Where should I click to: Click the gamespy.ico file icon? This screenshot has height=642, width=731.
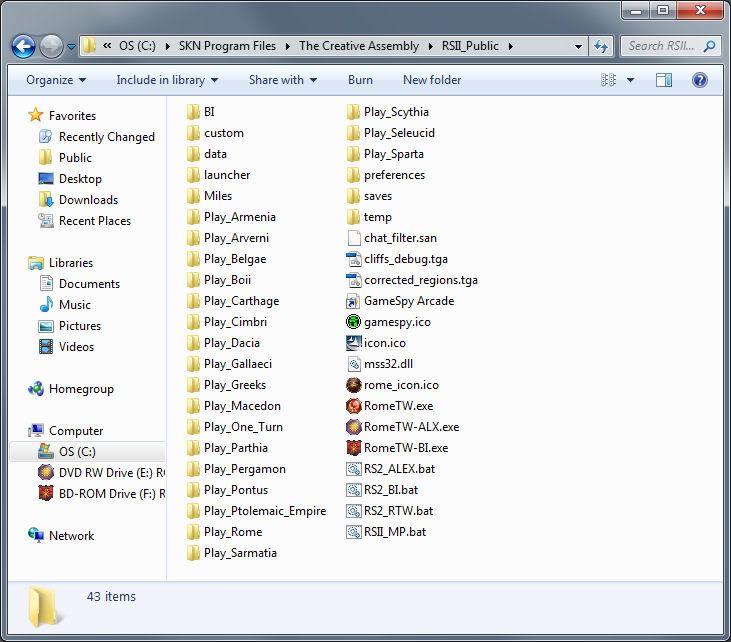[353, 322]
